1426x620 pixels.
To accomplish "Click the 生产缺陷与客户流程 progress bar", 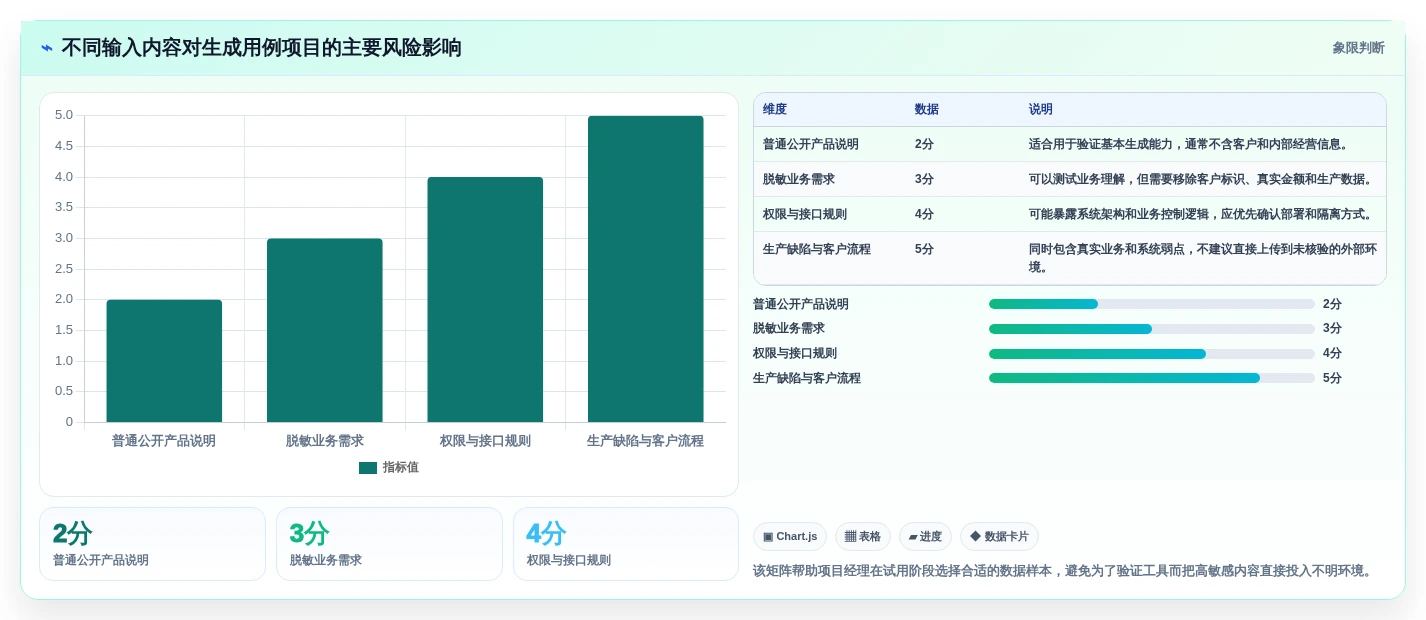I will click(x=1152, y=378).
